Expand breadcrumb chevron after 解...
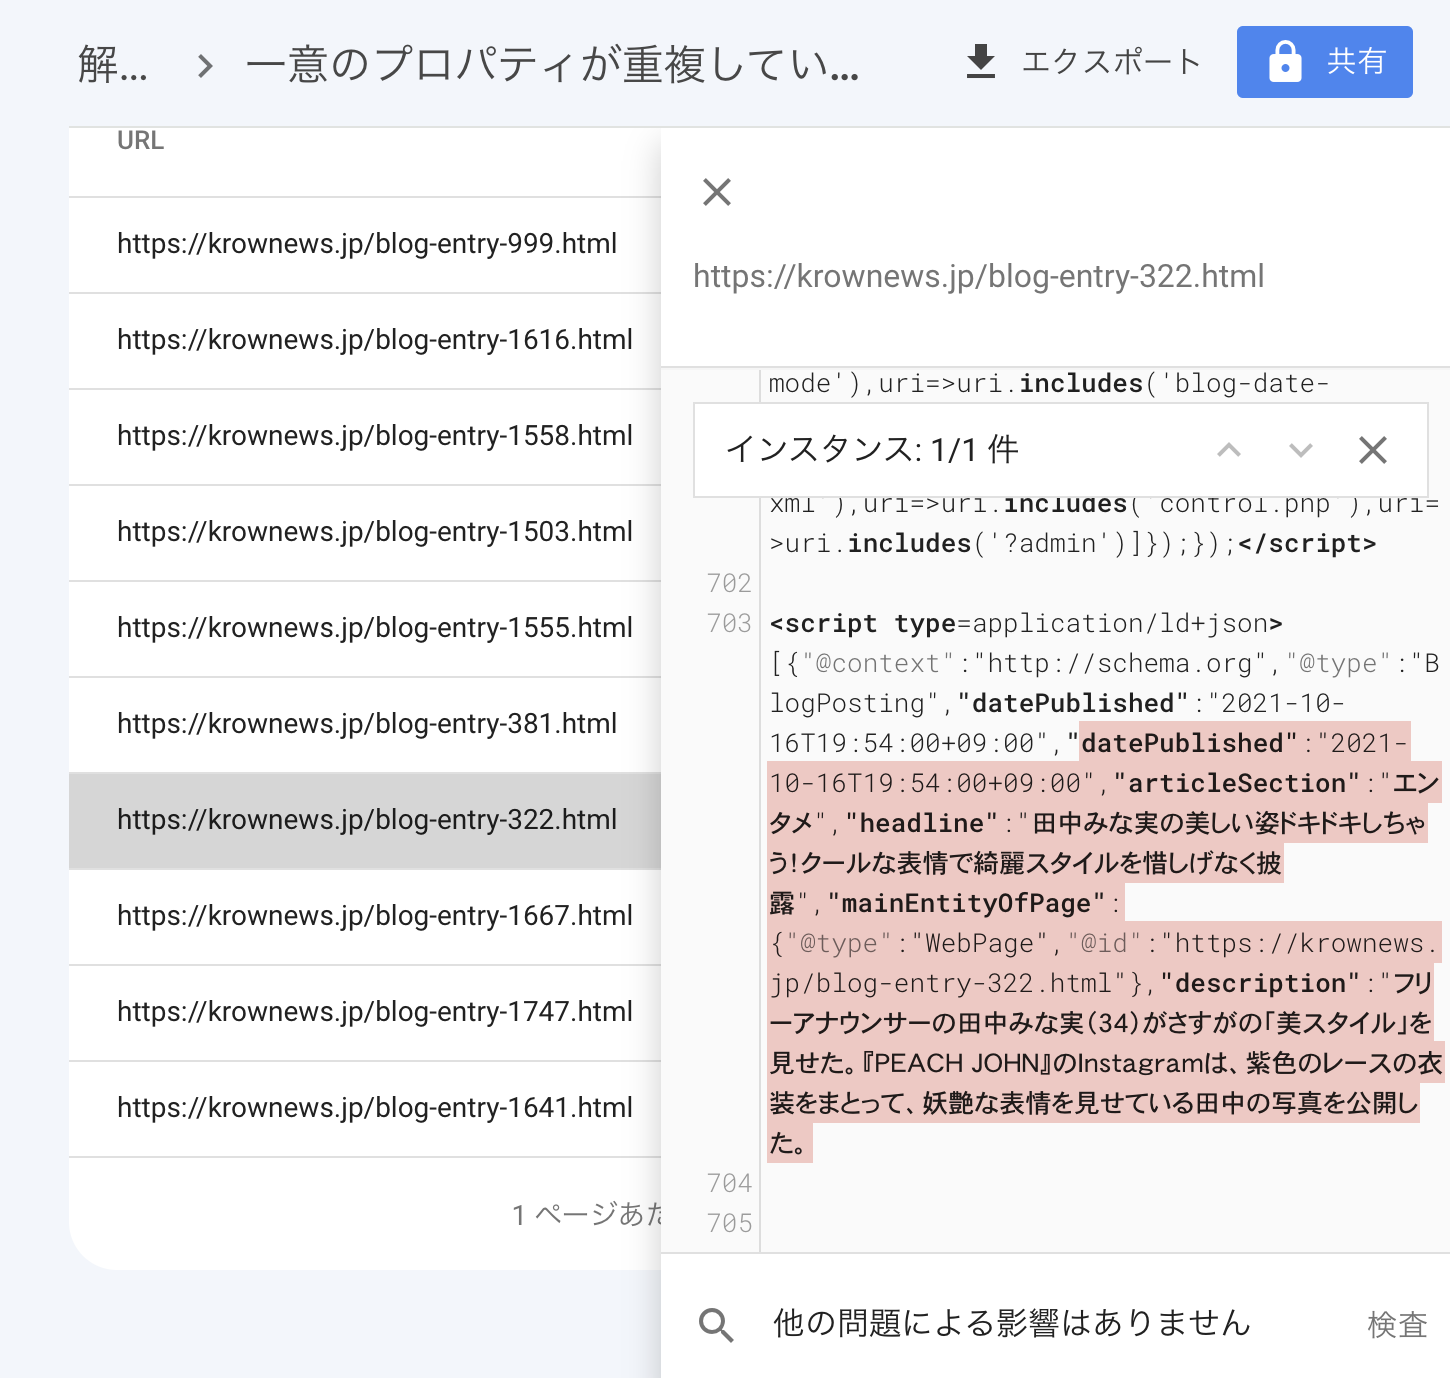The image size is (1450, 1378). point(205,66)
